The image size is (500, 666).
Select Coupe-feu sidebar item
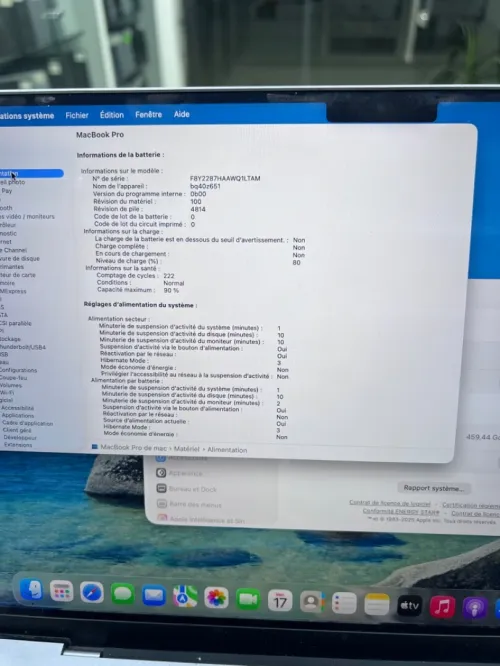point(14,378)
